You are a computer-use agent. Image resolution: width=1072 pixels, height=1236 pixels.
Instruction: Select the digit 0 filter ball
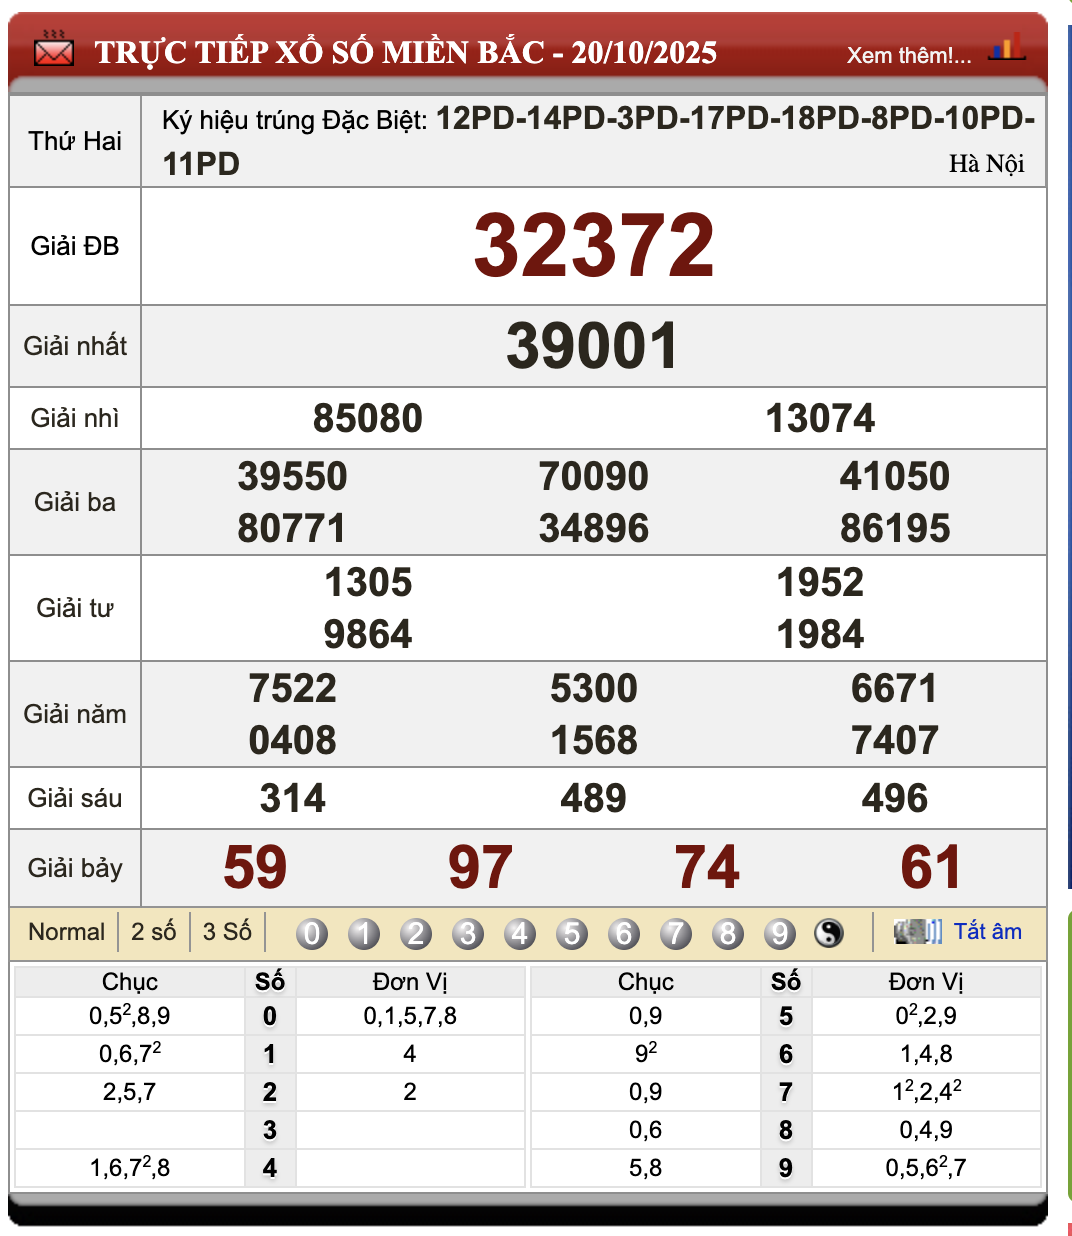point(312,933)
